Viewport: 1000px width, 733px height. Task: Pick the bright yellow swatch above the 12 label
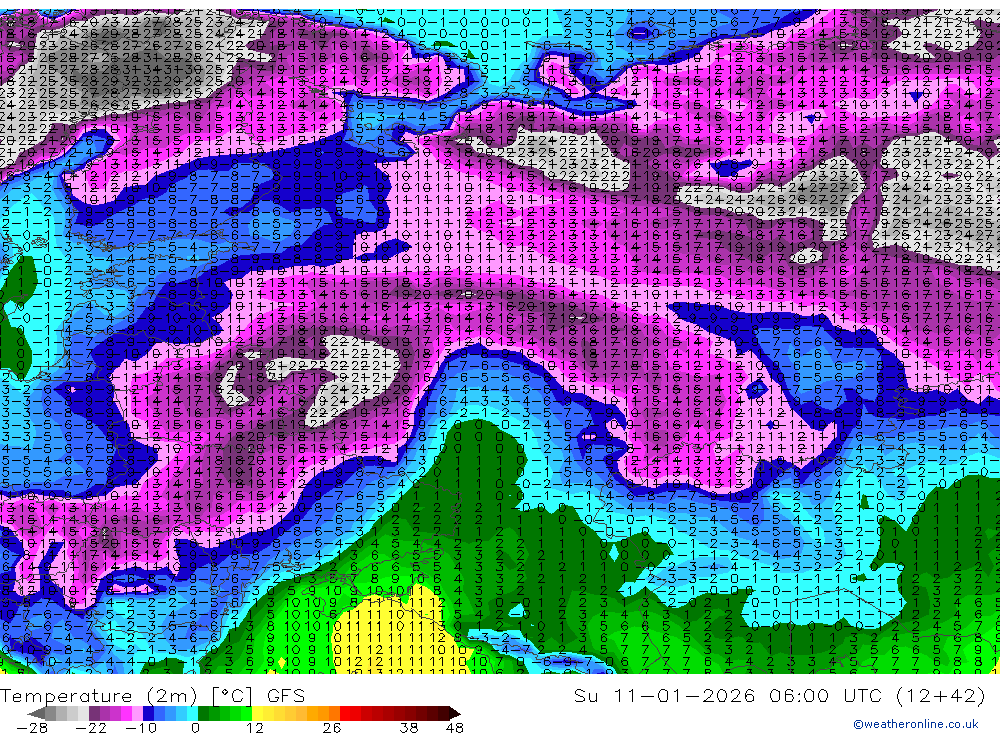[x=258, y=714]
